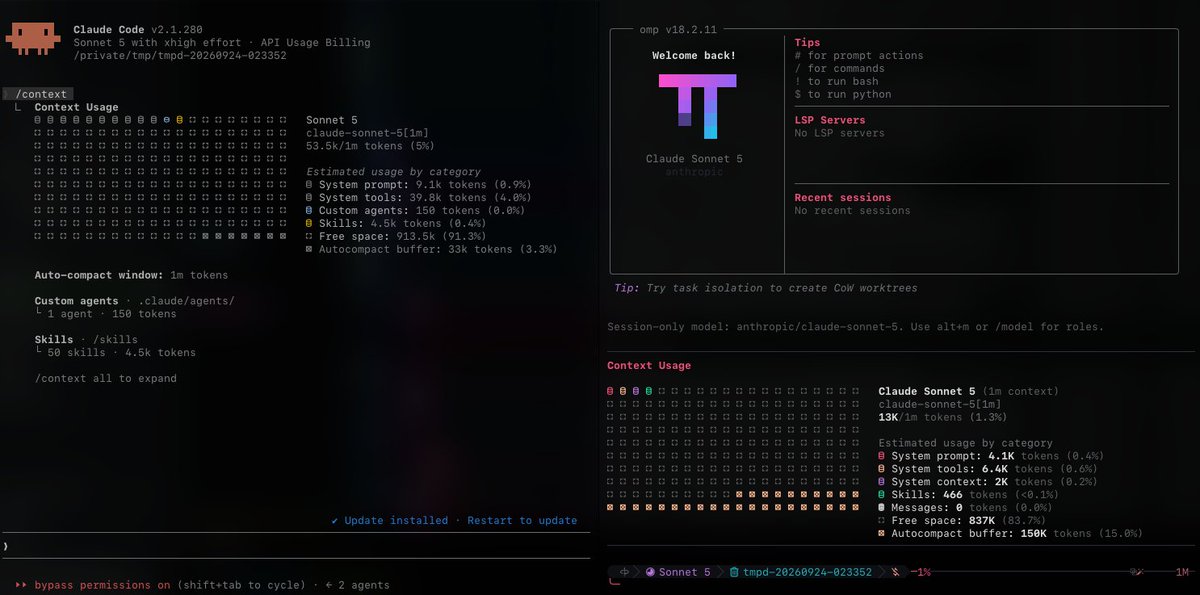Click Free space legend marker in Claude Code pane
The image size is (1200, 595).
pos(309,237)
